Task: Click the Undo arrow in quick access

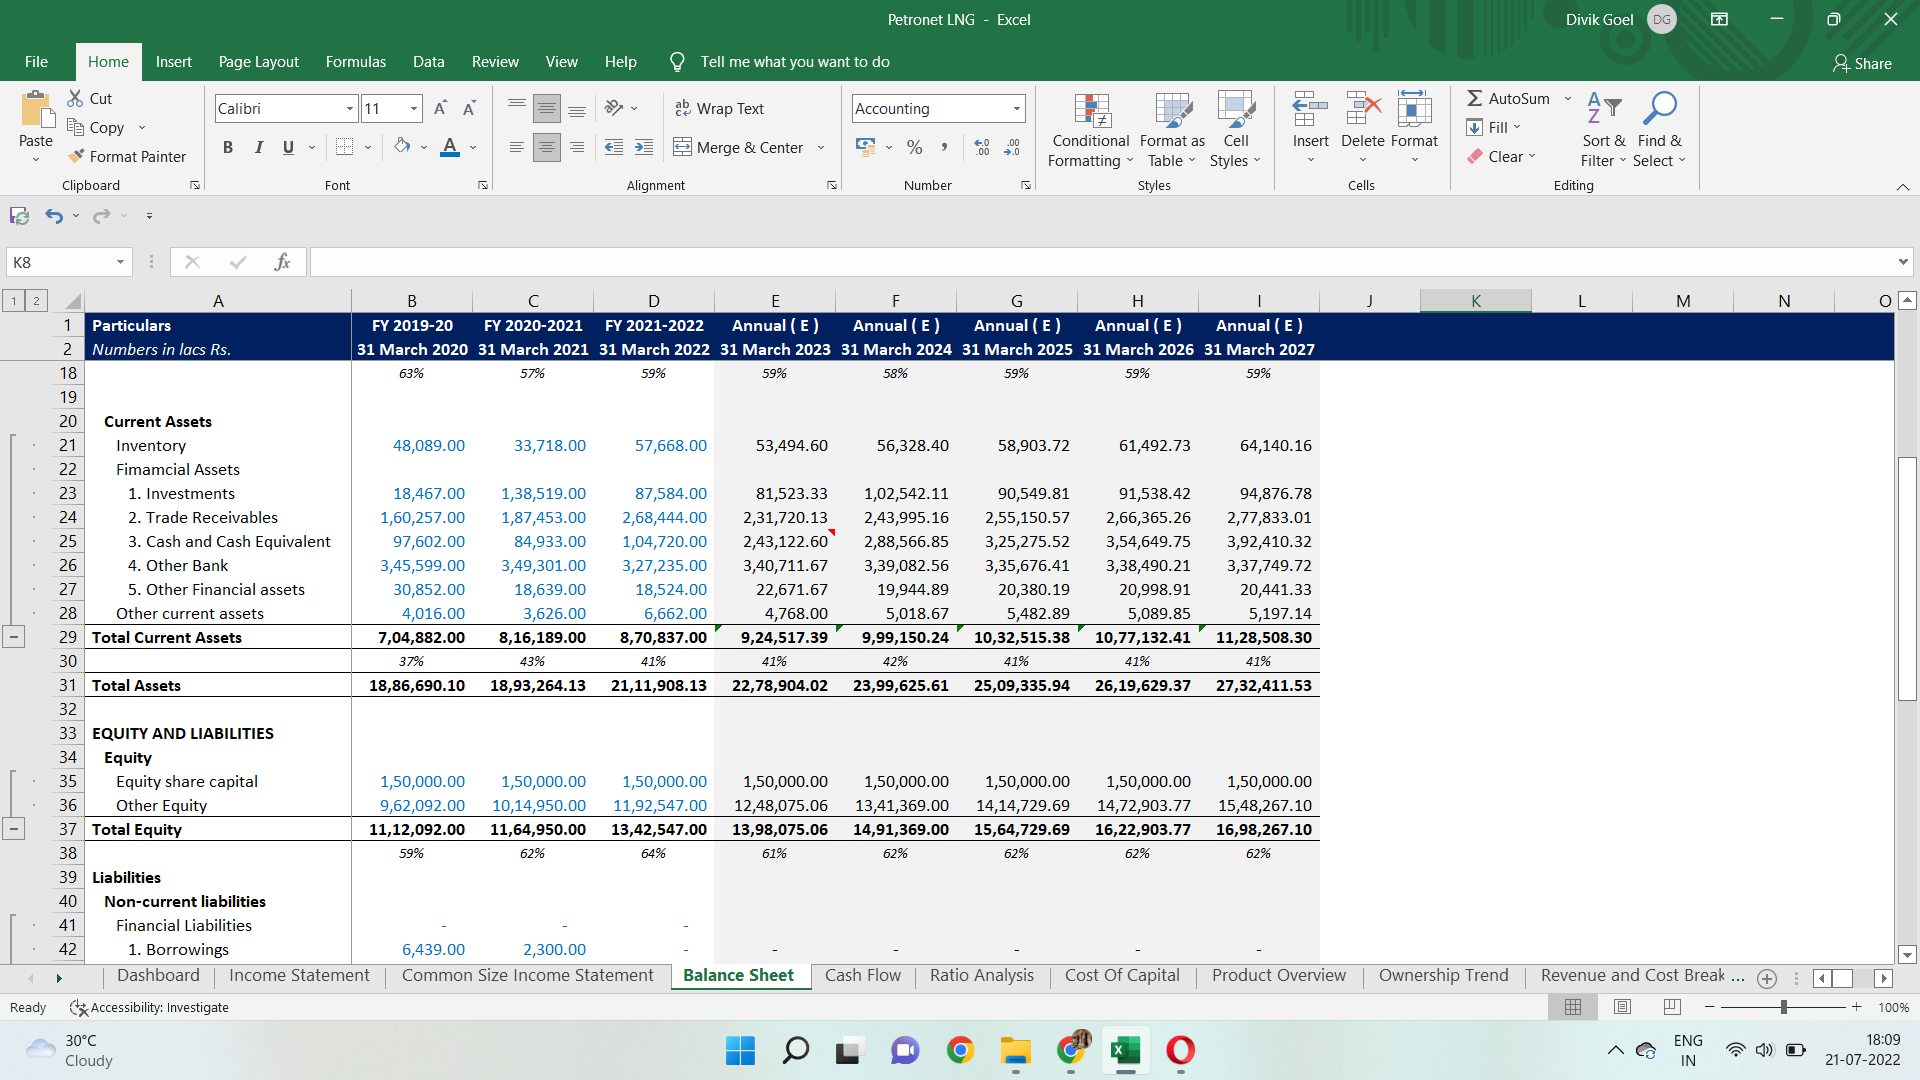Action: pos(54,216)
